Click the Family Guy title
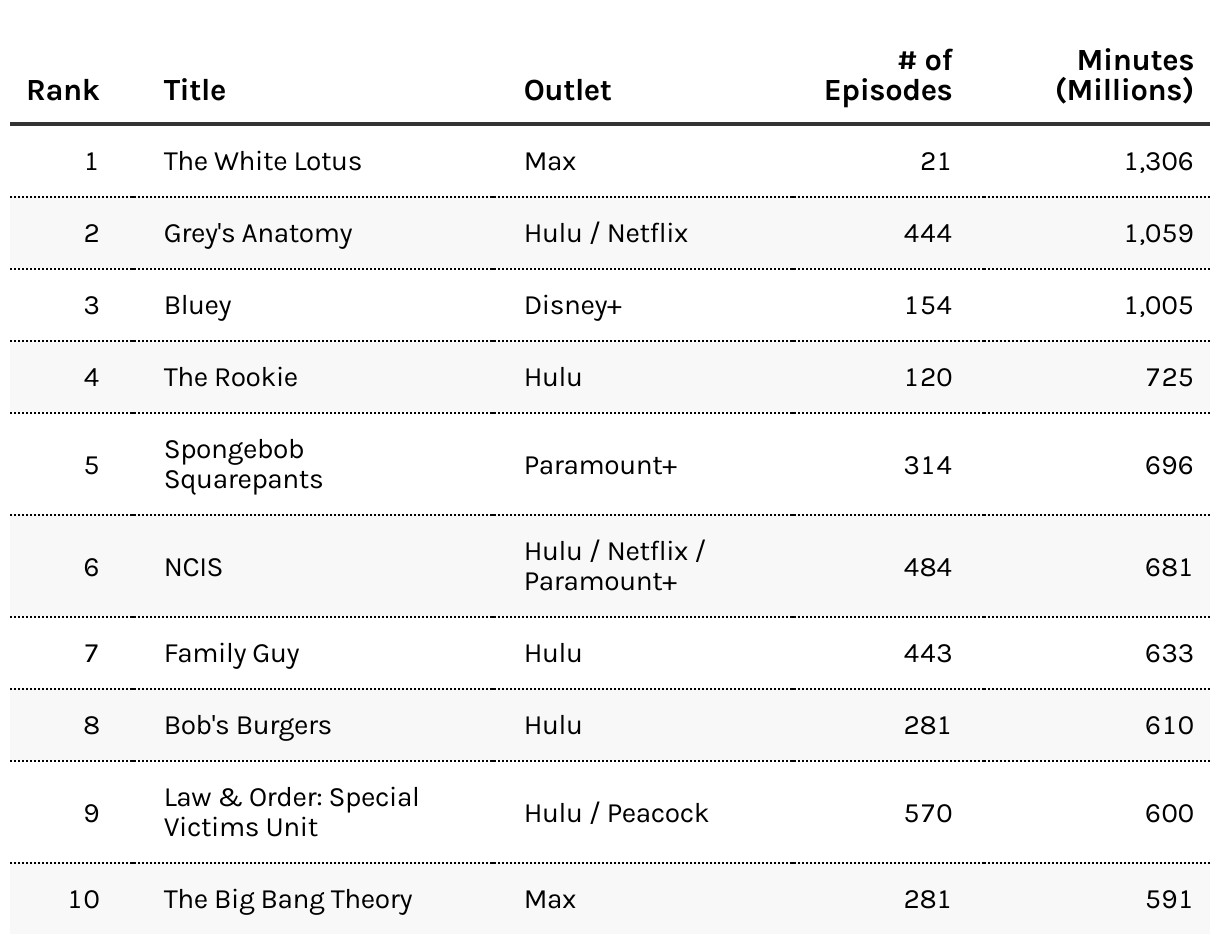The image size is (1220, 944). click(x=232, y=654)
